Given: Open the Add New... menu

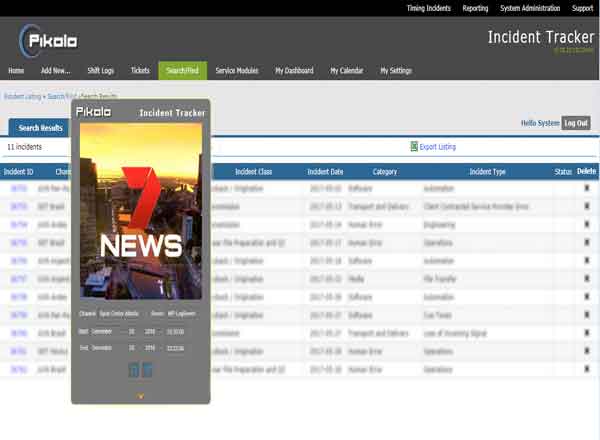Looking at the screenshot, I should (55, 70).
